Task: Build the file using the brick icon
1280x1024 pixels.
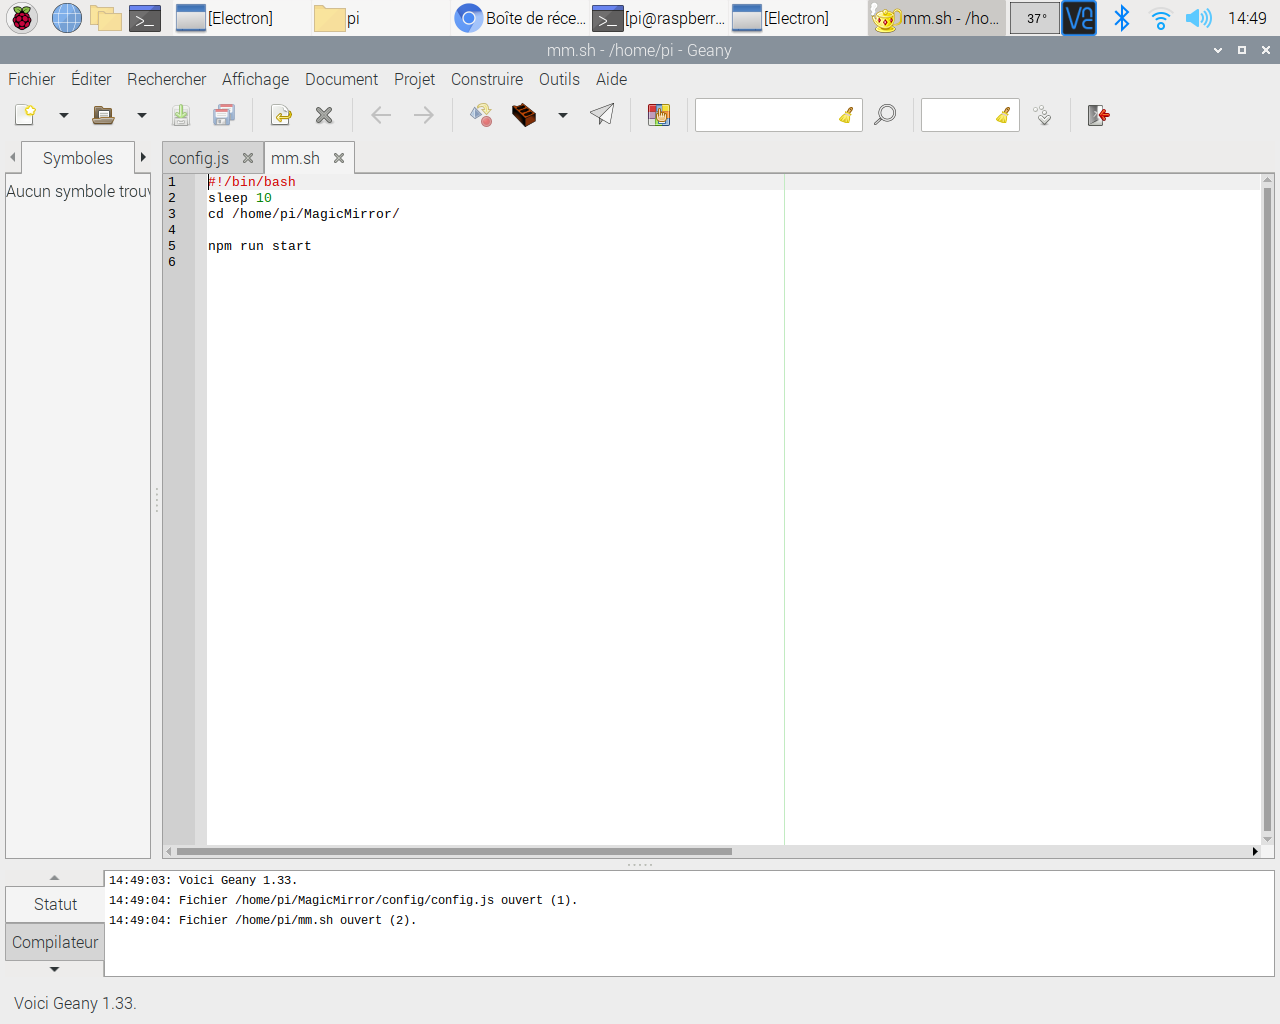Action: coord(524,114)
